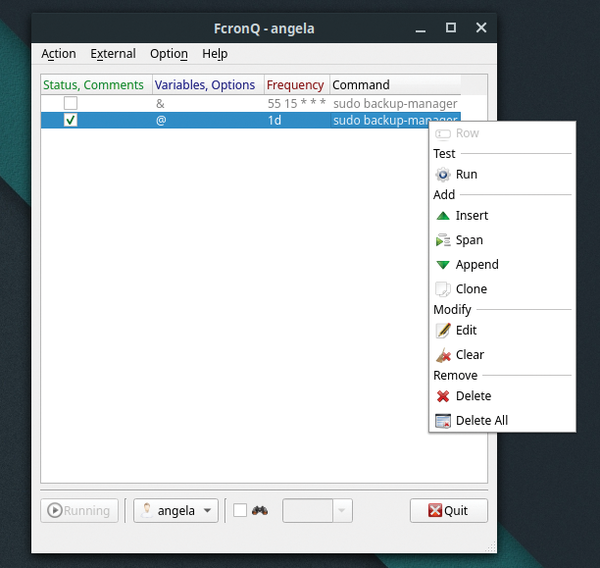Click the Edit pencil icon
The width and height of the screenshot is (600, 568).
click(443, 330)
